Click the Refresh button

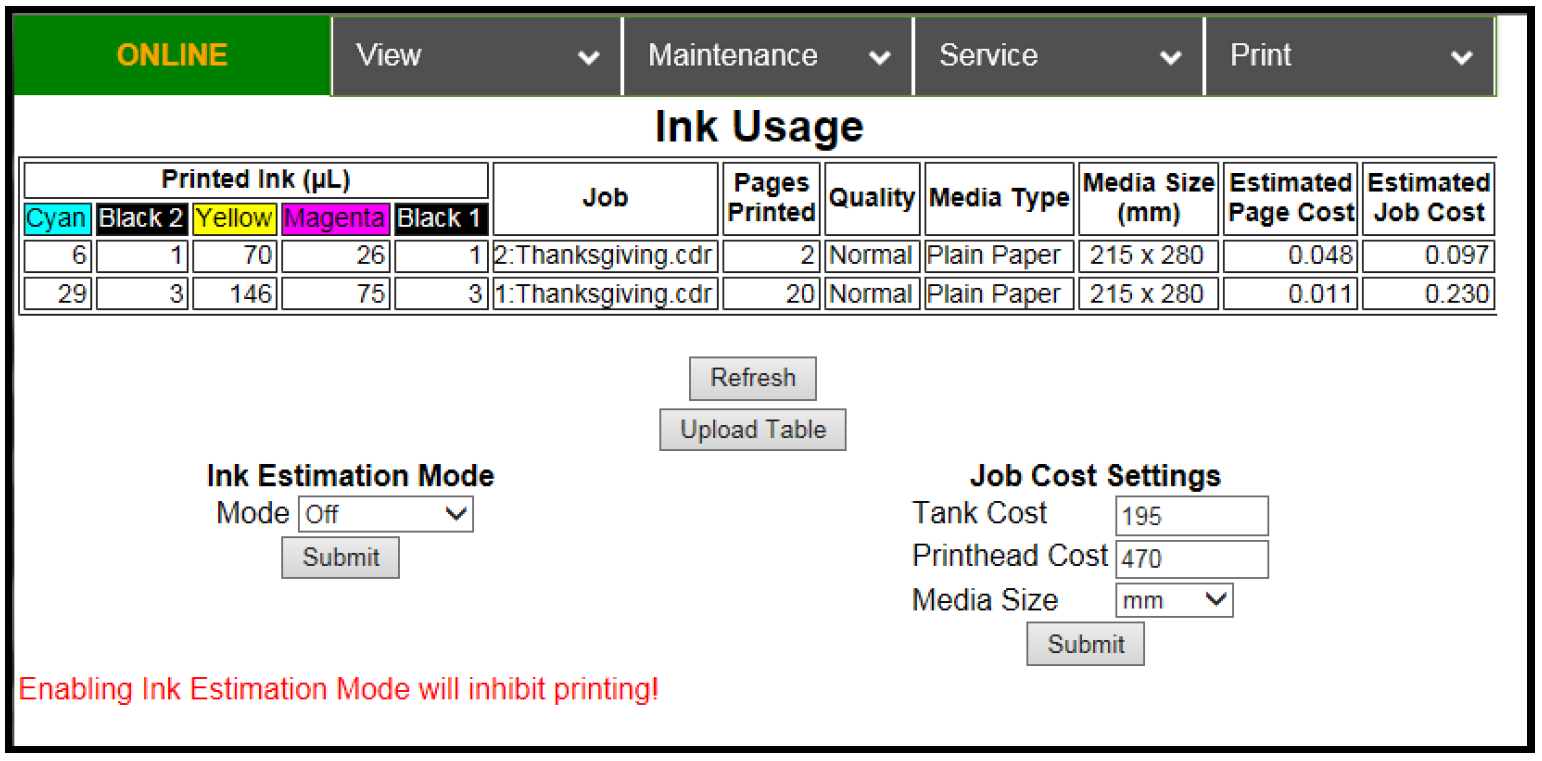click(752, 378)
